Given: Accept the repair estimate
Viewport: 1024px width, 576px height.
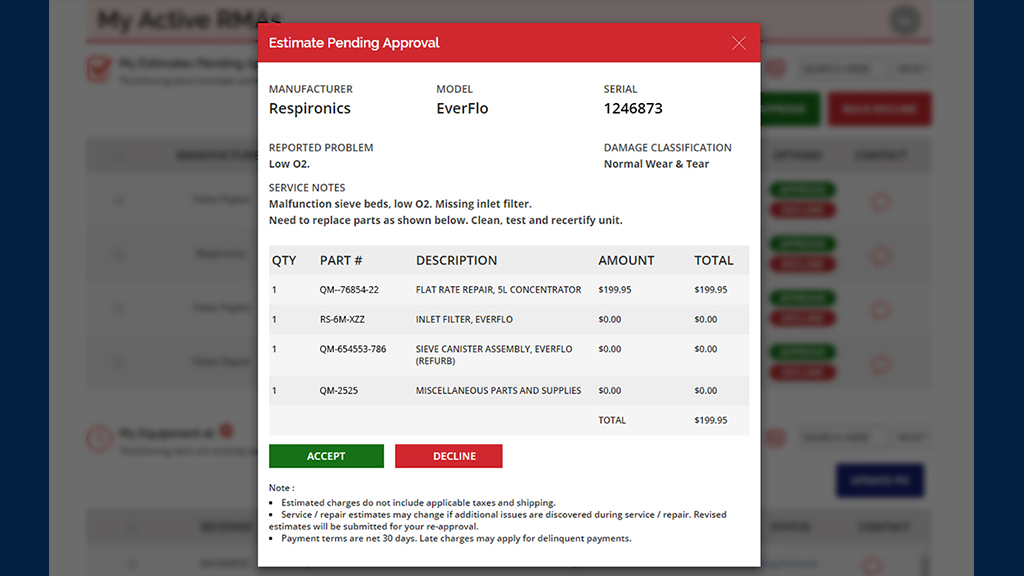Looking at the screenshot, I should [326, 456].
